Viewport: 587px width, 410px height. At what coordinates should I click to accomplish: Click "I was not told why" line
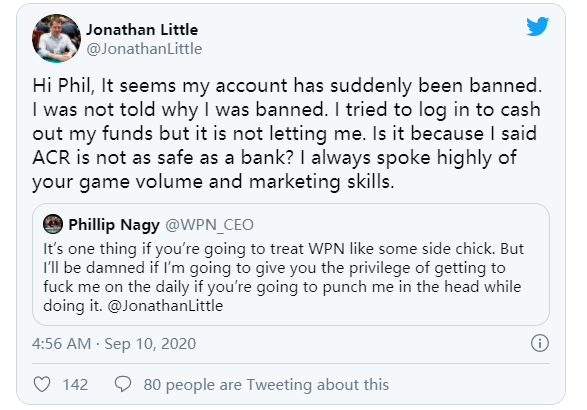pyautogui.click(x=286, y=110)
